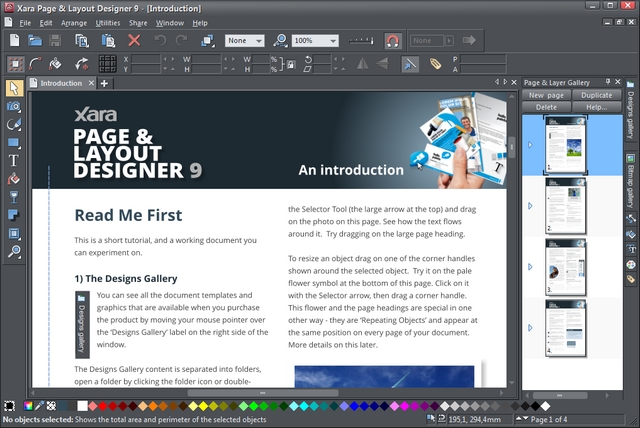This screenshot has width=640, height=428.
Task: Click the Copy icon in toolbar
Action: [x=82, y=40]
